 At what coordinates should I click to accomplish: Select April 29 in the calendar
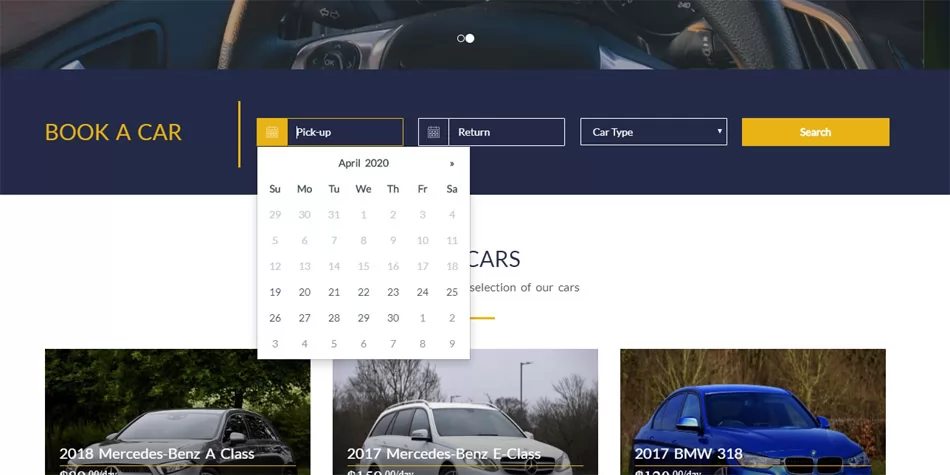[364, 318]
